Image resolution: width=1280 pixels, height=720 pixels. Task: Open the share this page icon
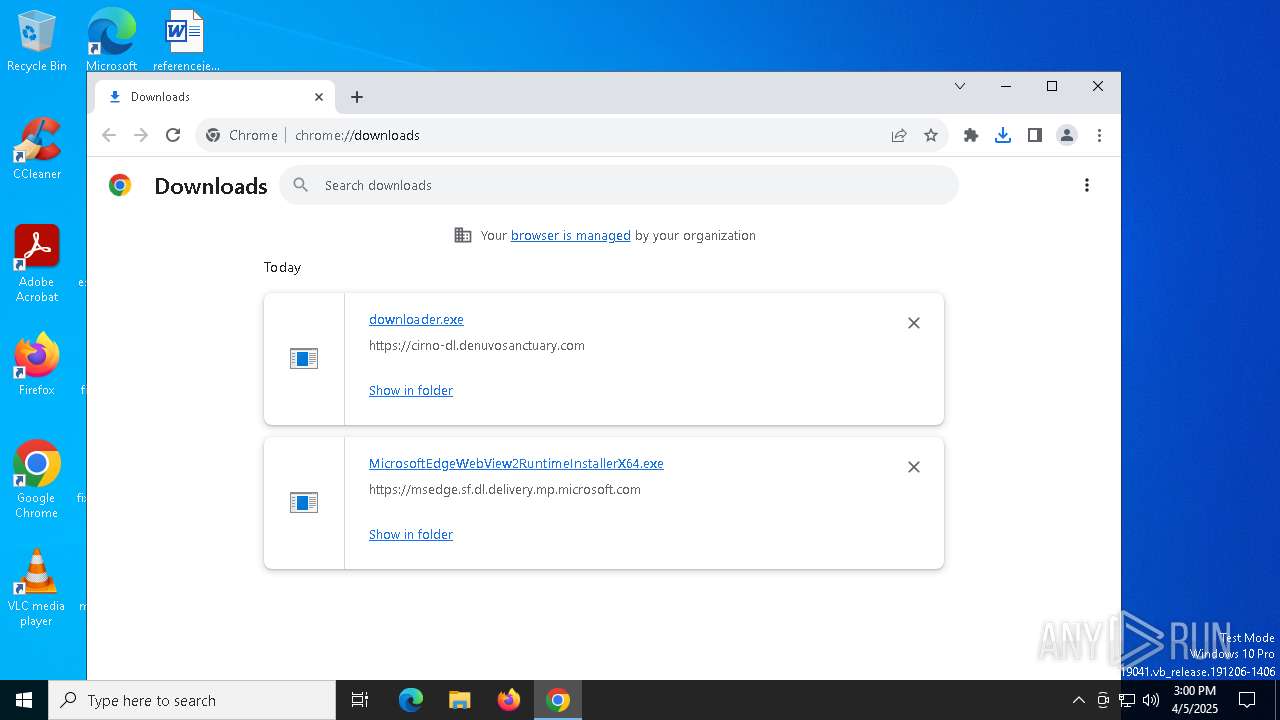[x=899, y=135]
